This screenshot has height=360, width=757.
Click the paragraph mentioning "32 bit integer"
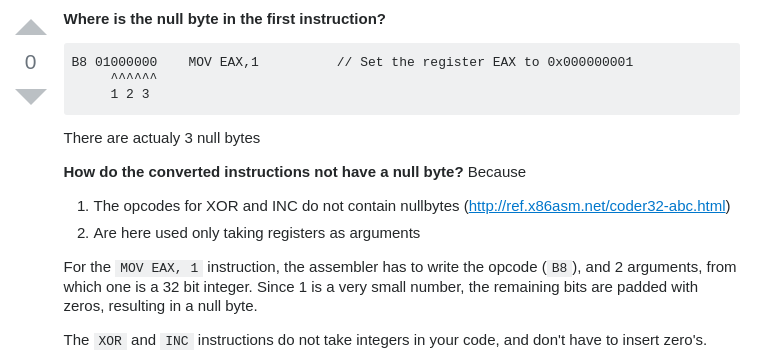(400, 287)
